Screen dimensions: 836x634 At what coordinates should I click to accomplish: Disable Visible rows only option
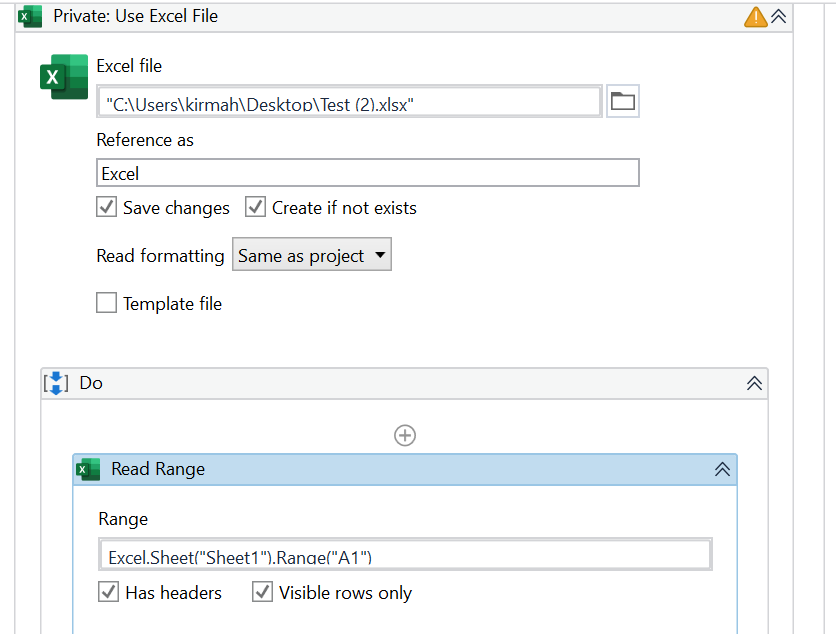[263, 592]
